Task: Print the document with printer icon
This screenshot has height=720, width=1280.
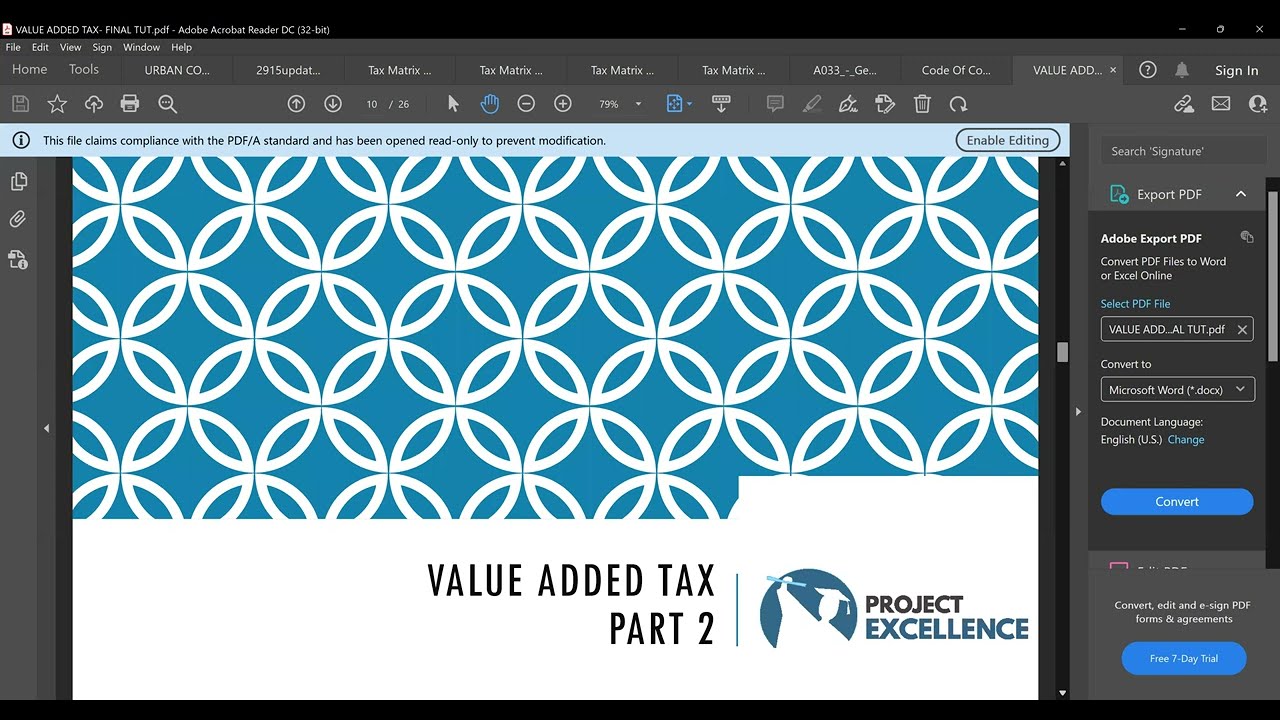Action: pyautogui.click(x=130, y=104)
